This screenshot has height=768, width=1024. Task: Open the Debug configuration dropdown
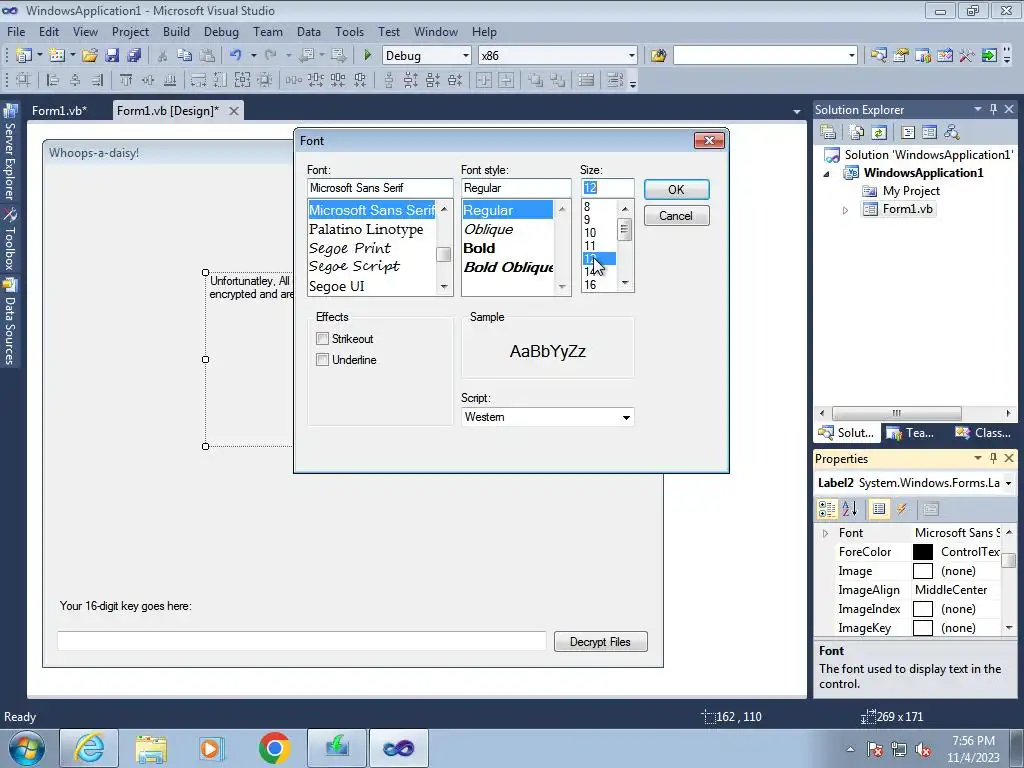point(465,56)
